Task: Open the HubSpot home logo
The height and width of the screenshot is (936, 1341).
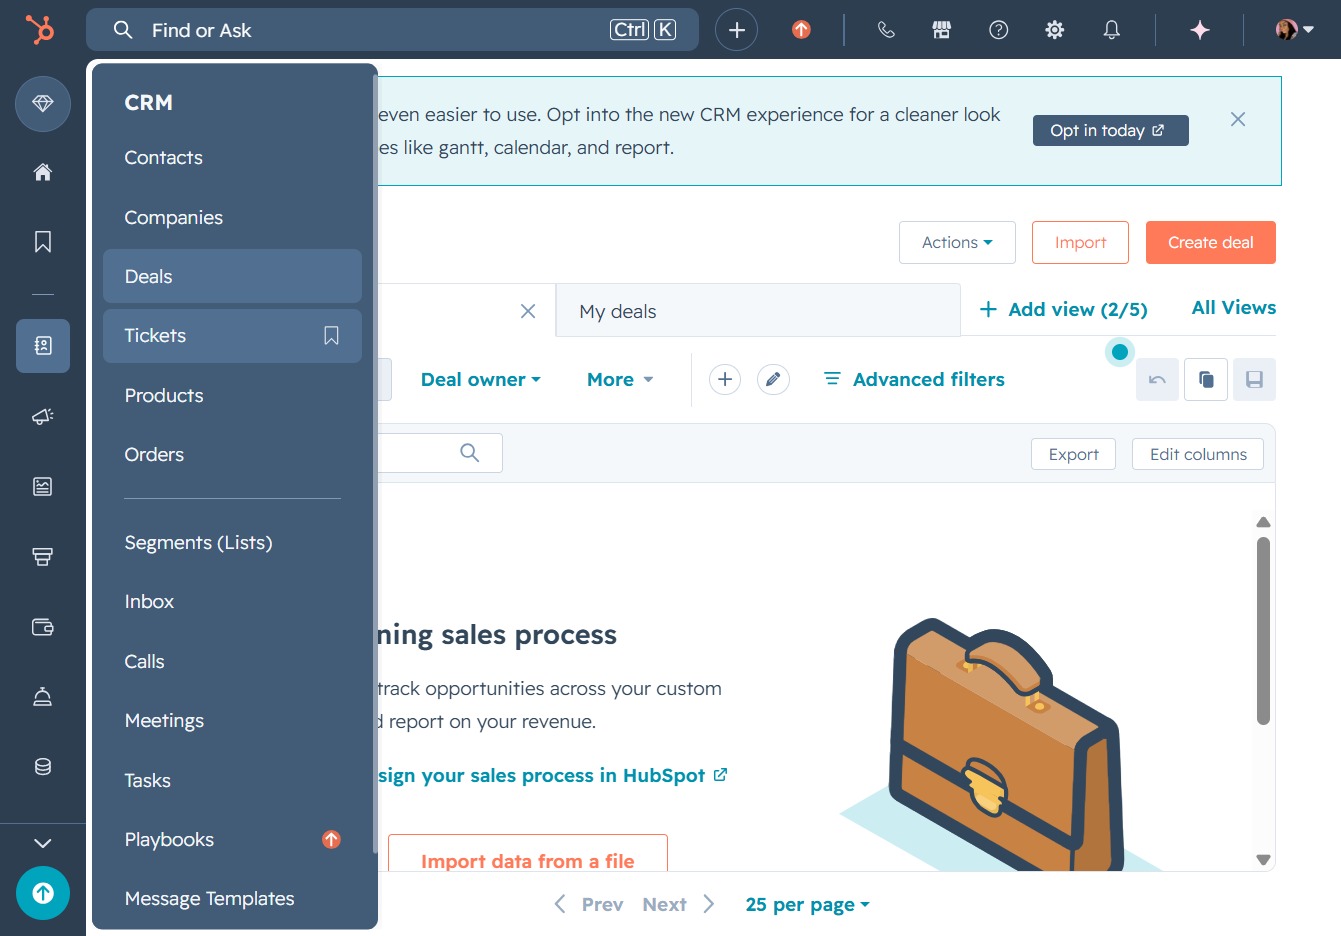Action: tap(40, 30)
